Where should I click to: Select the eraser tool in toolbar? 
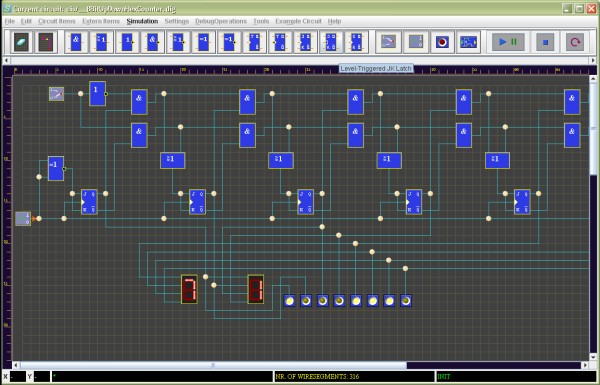click(21, 42)
